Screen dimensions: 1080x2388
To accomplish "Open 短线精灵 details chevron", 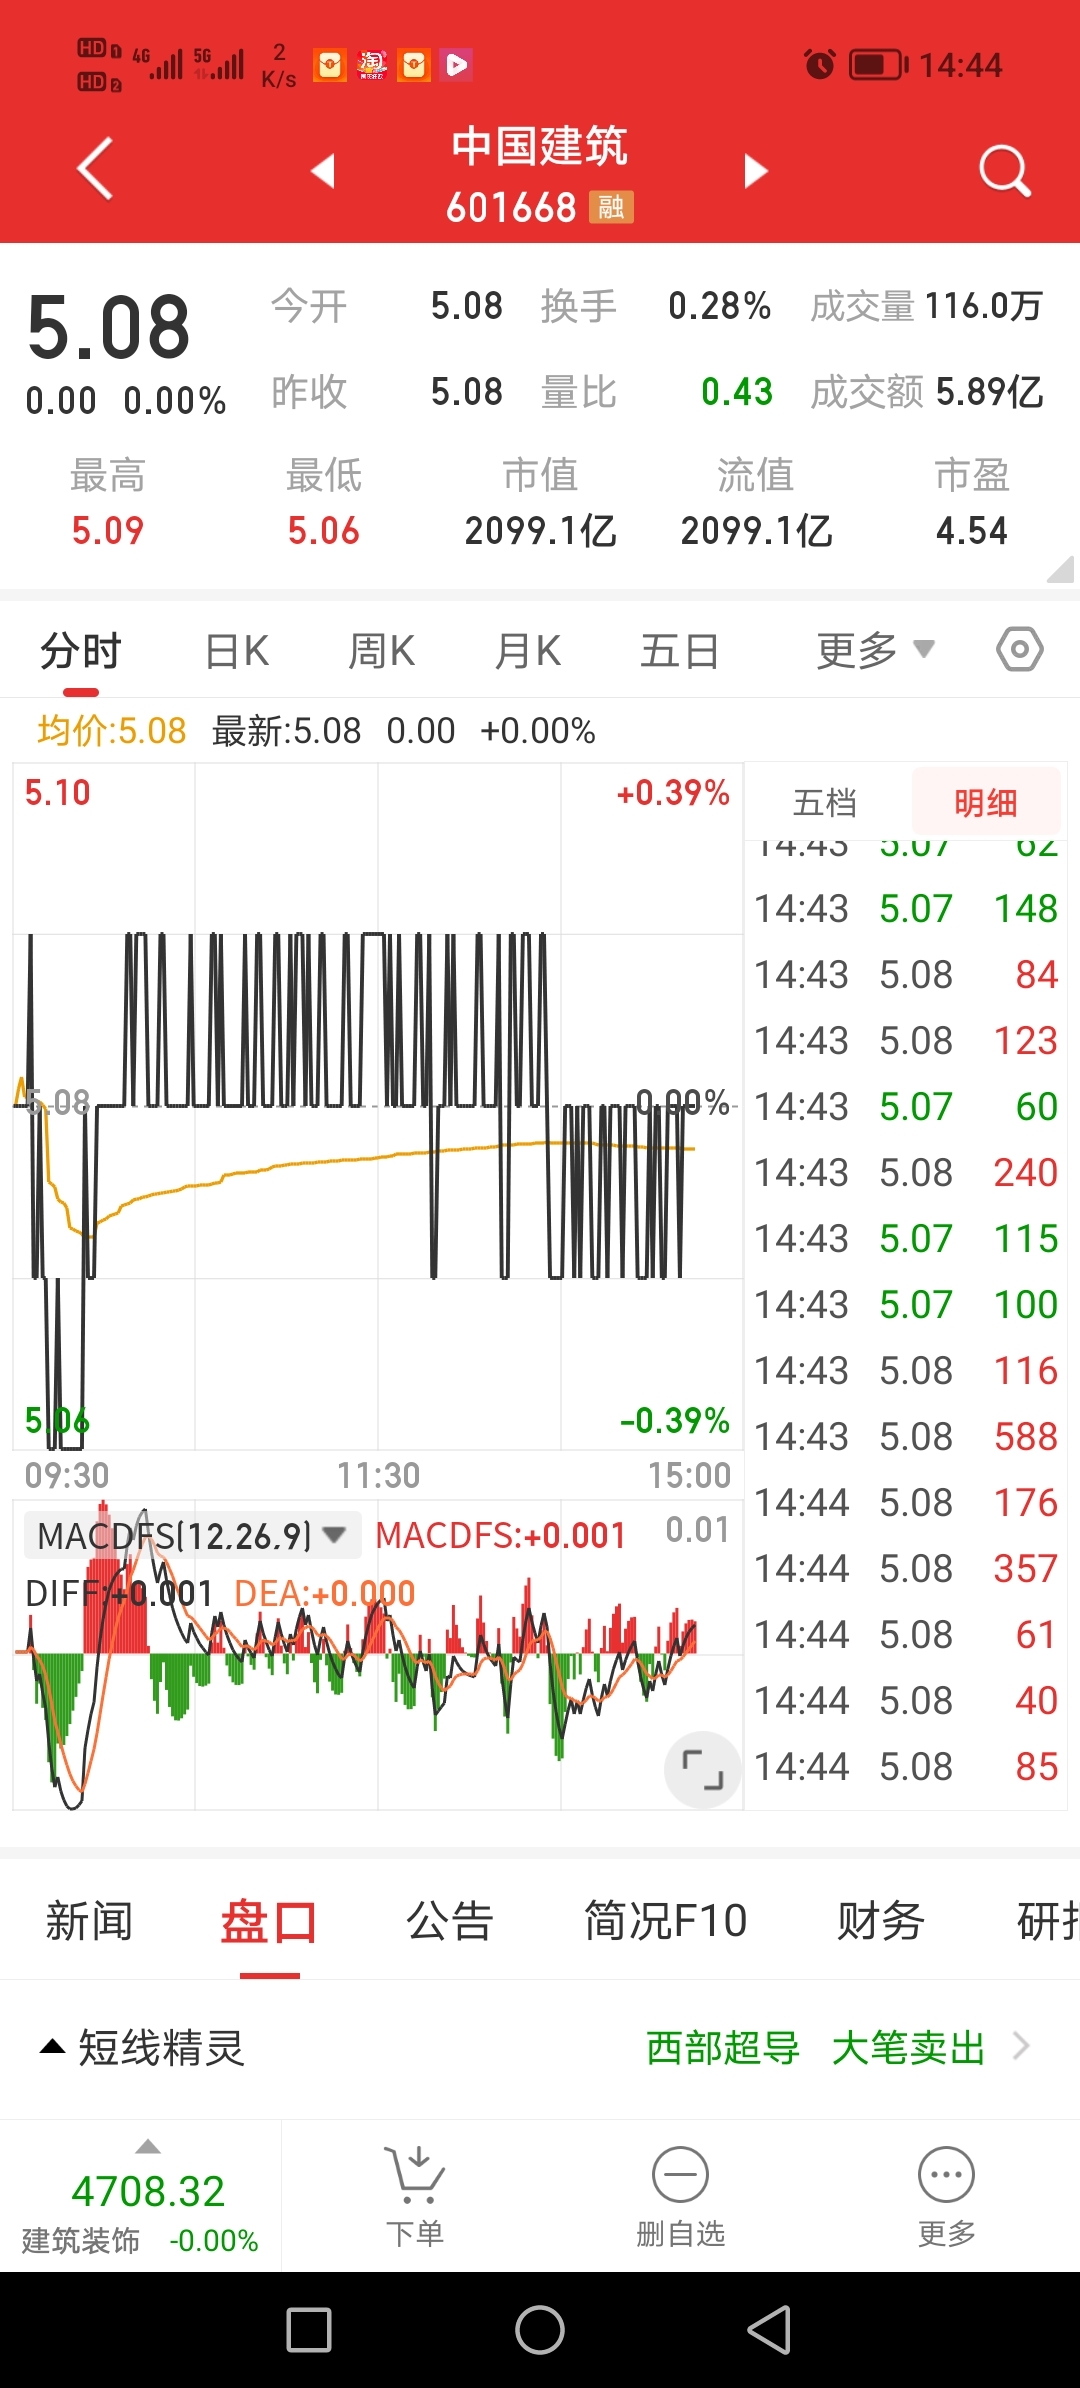I will coord(1021,2046).
